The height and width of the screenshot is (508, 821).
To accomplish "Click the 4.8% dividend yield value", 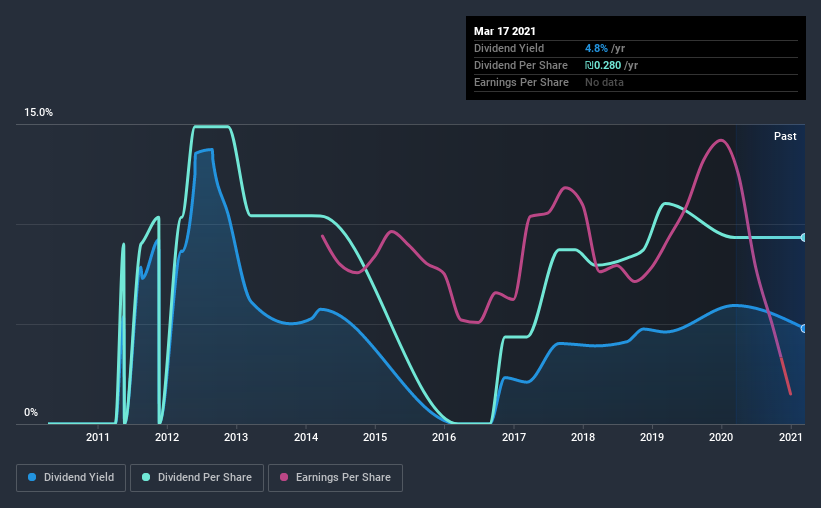I will tap(596, 48).
